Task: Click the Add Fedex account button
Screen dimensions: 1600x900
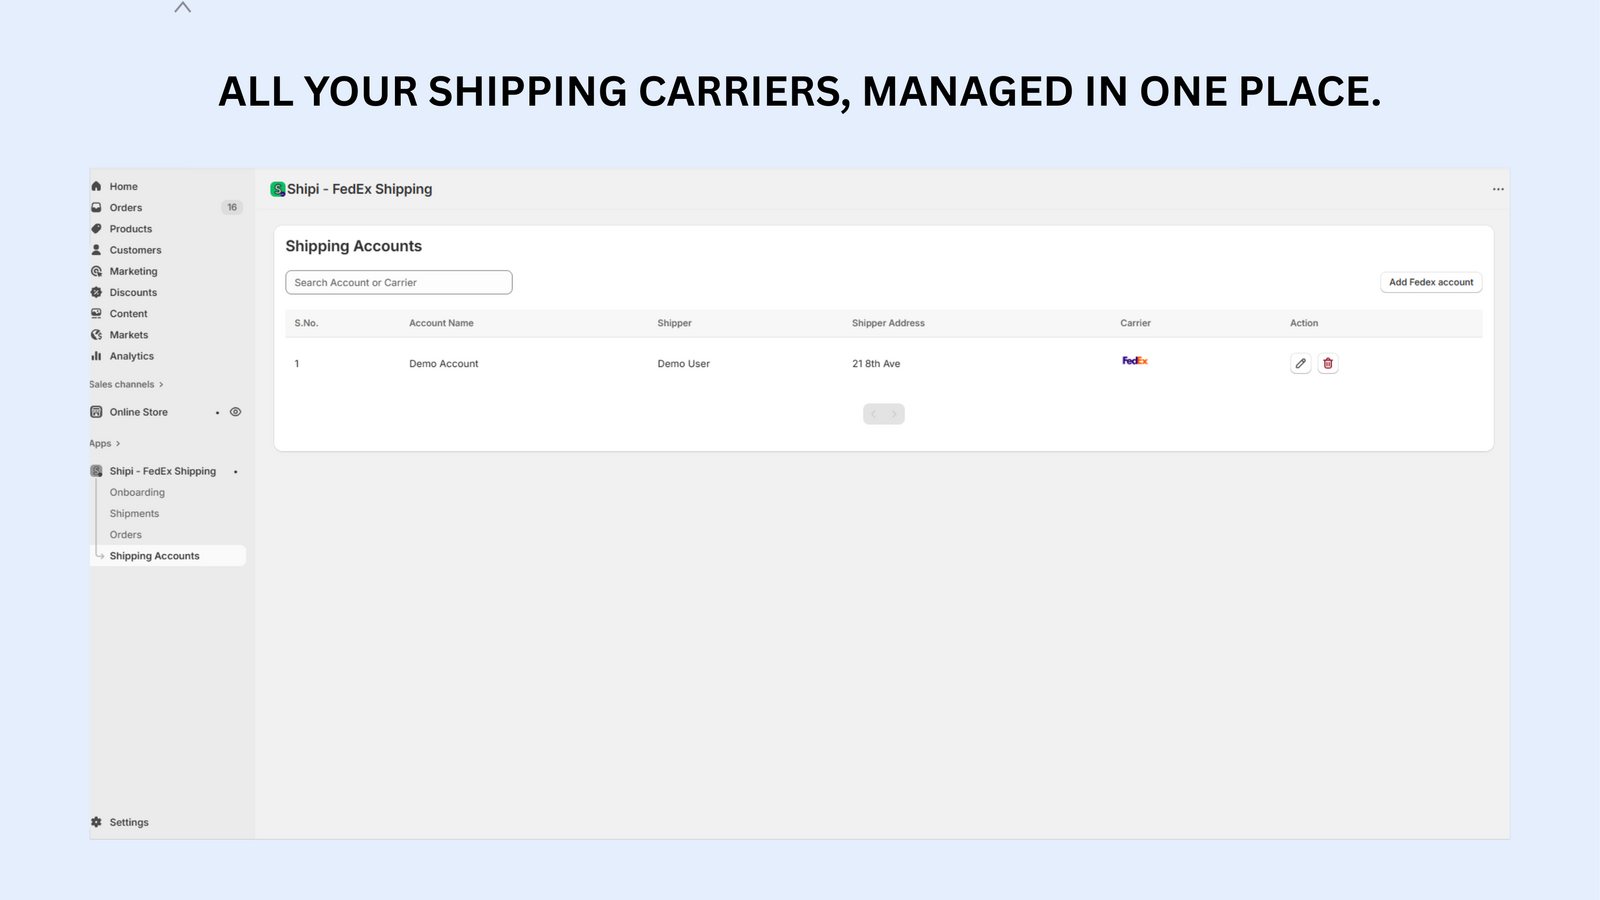Action: pyautogui.click(x=1430, y=282)
